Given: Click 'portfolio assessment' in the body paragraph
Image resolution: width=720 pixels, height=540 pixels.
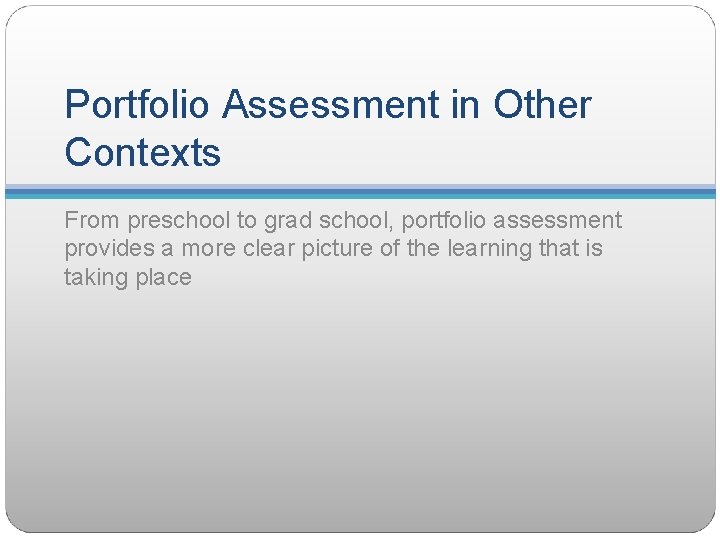Looking at the screenshot, I should (x=512, y=221).
